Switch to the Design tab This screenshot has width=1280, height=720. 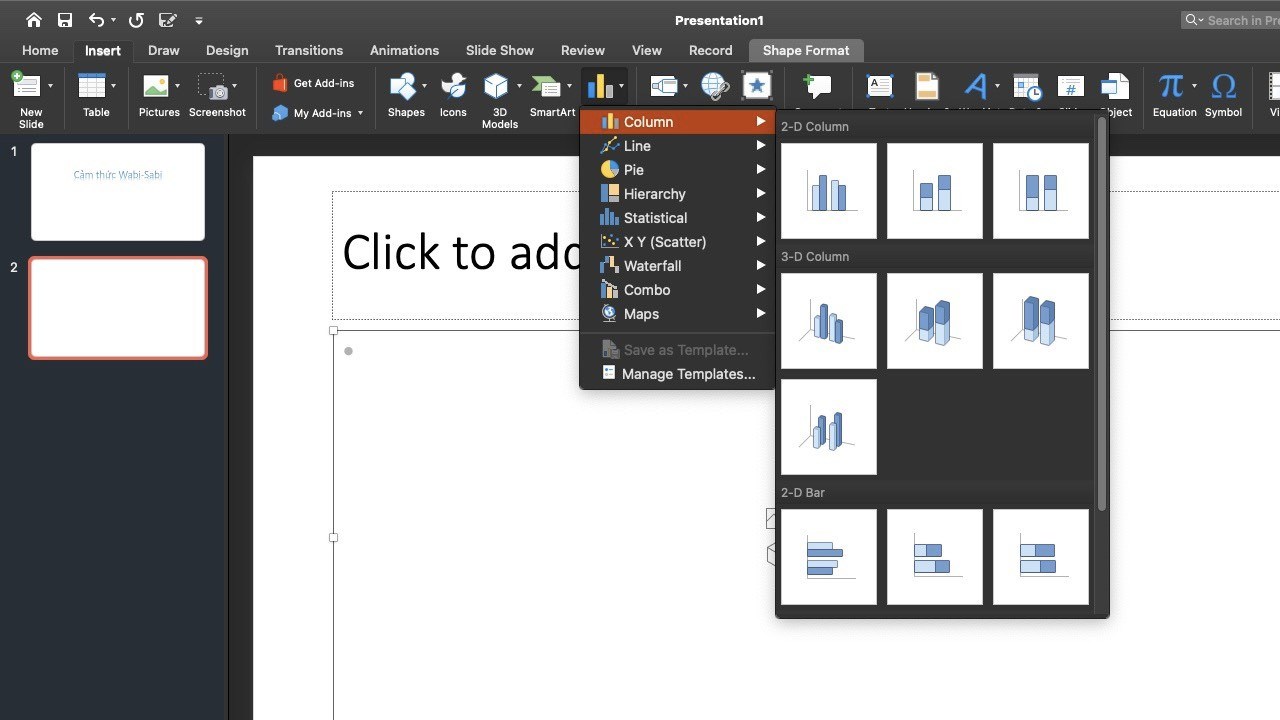click(x=227, y=50)
